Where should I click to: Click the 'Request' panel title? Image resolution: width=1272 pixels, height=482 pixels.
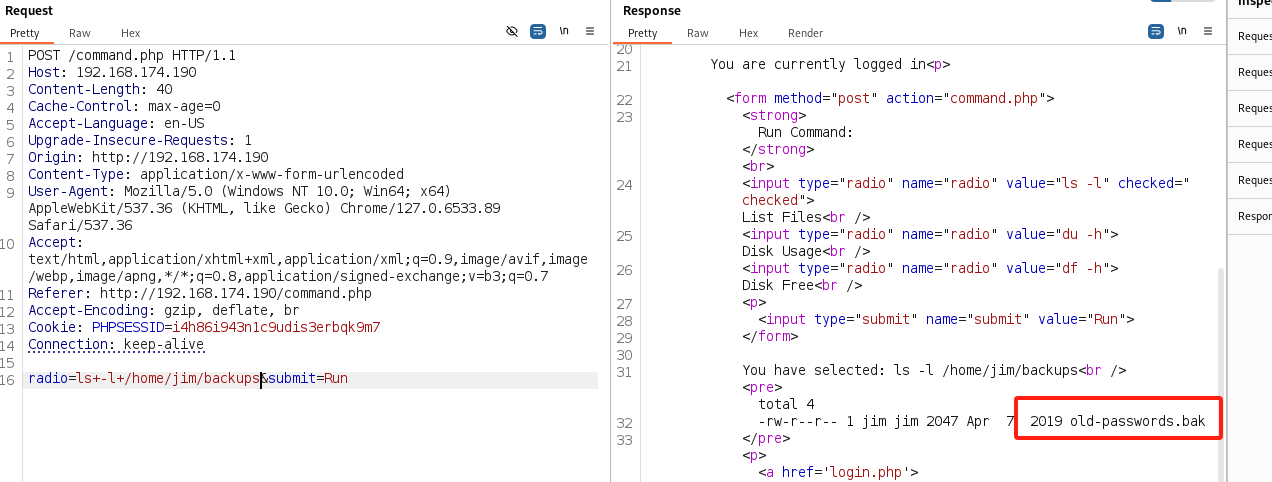tap(29, 11)
